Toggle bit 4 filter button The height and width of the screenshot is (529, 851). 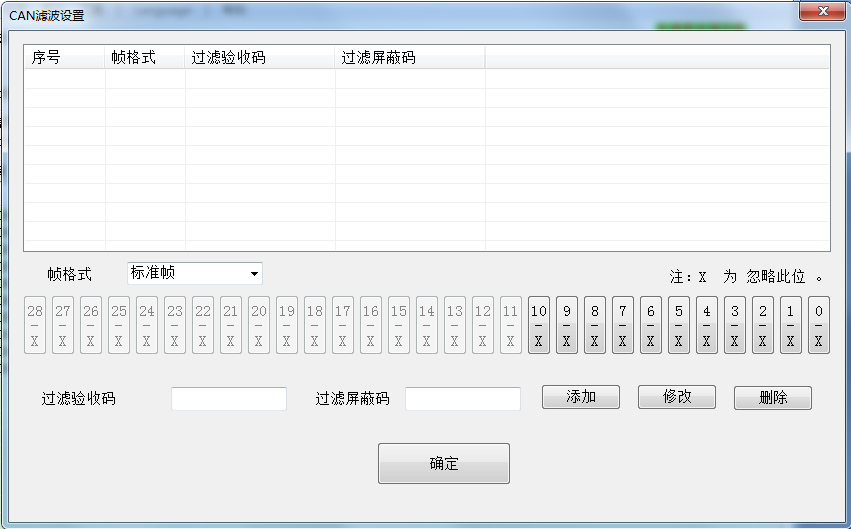(x=707, y=325)
